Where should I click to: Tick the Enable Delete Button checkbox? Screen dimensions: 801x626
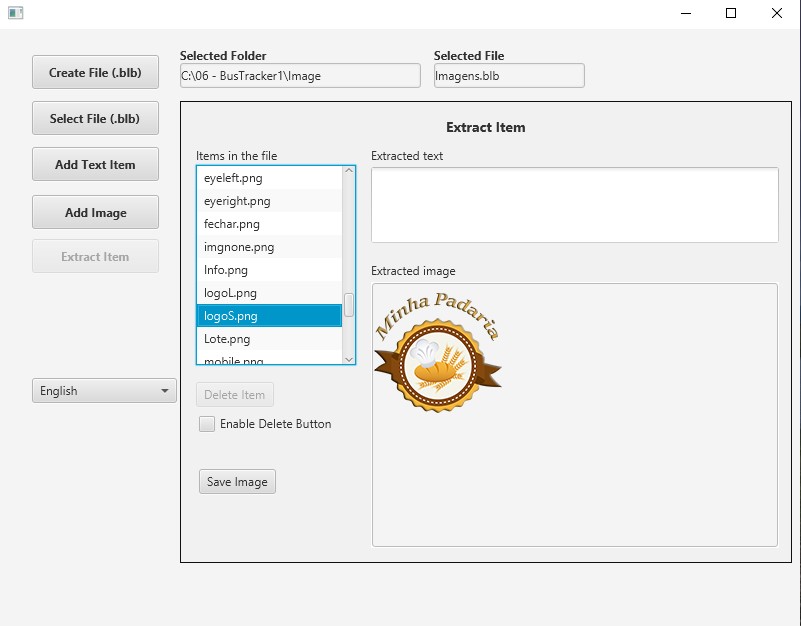tap(207, 424)
